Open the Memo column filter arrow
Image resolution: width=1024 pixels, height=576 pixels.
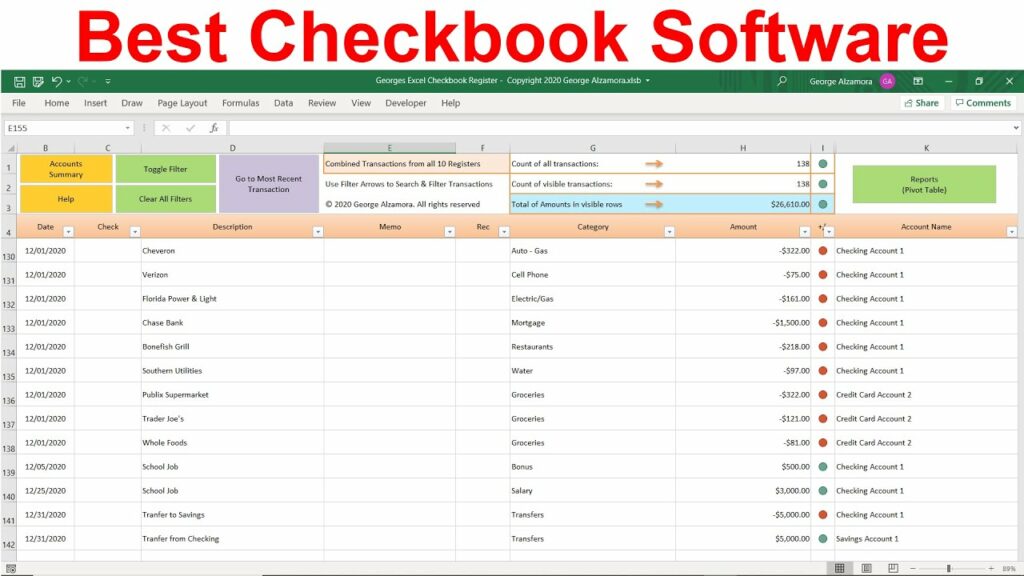[449, 232]
